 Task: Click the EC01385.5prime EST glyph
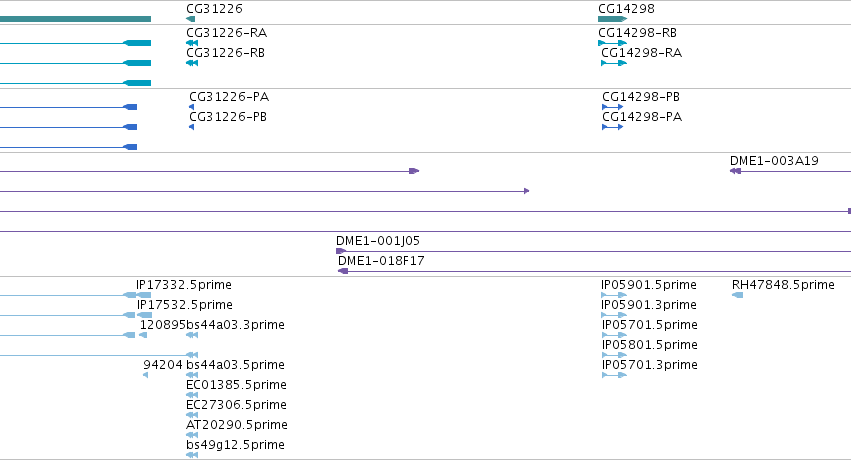tap(192, 395)
